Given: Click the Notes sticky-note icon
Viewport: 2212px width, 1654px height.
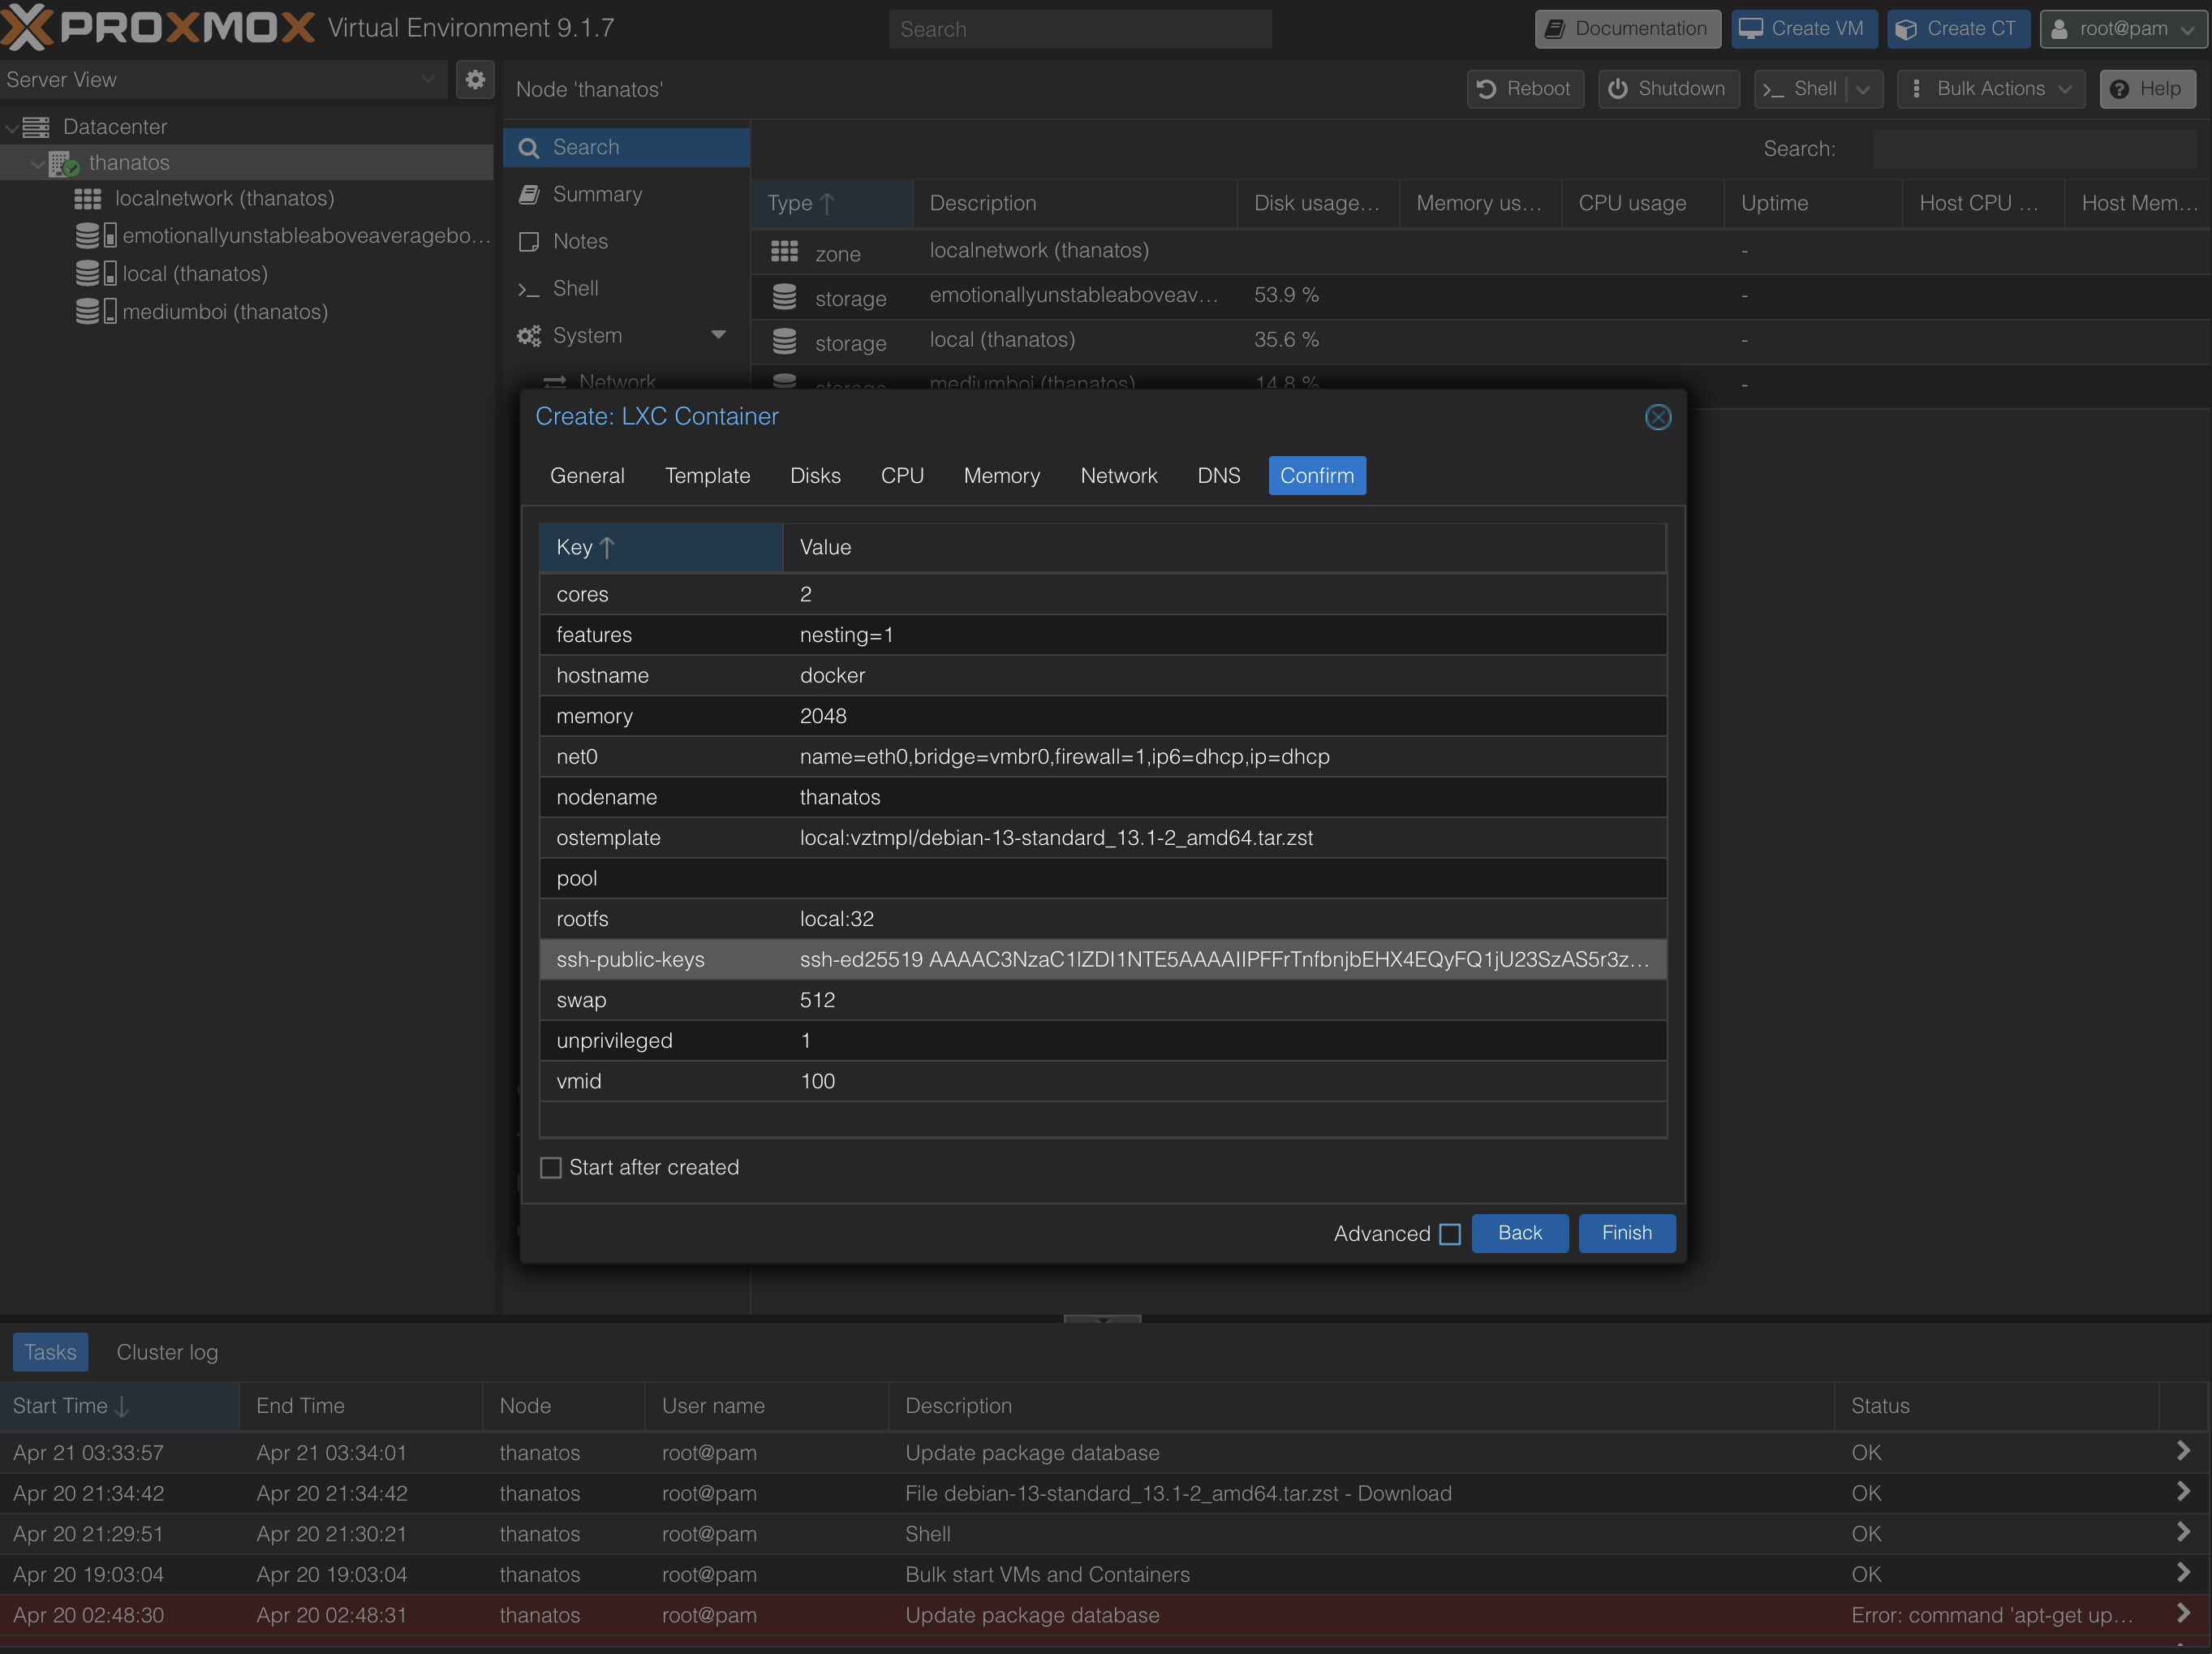Looking at the screenshot, I should 529,242.
